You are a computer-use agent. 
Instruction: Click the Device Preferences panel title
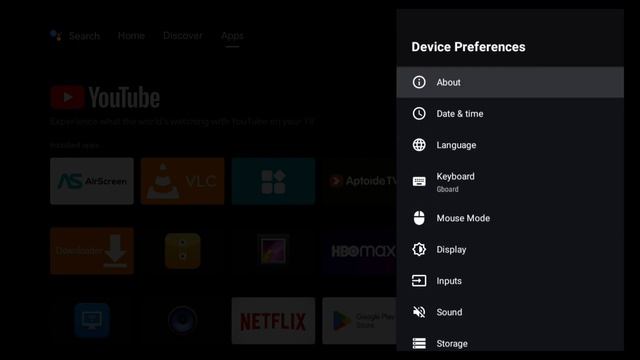tap(468, 47)
